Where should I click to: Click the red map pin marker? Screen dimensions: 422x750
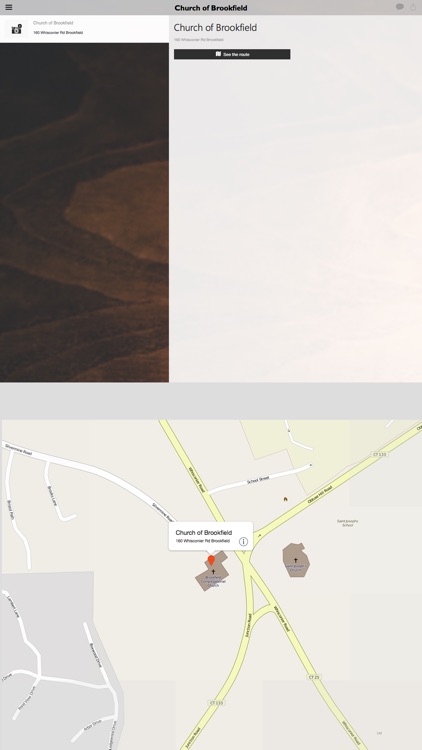211,560
